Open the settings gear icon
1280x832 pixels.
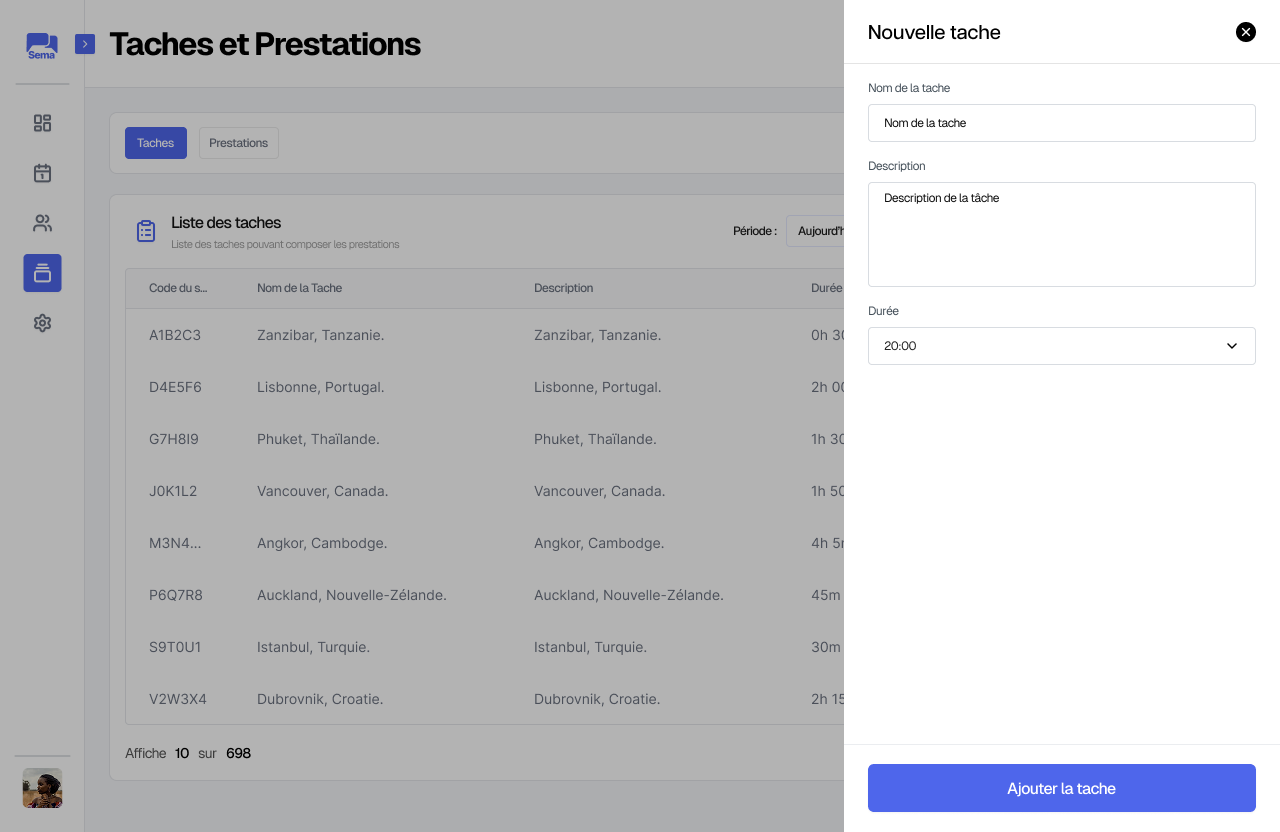[42, 323]
